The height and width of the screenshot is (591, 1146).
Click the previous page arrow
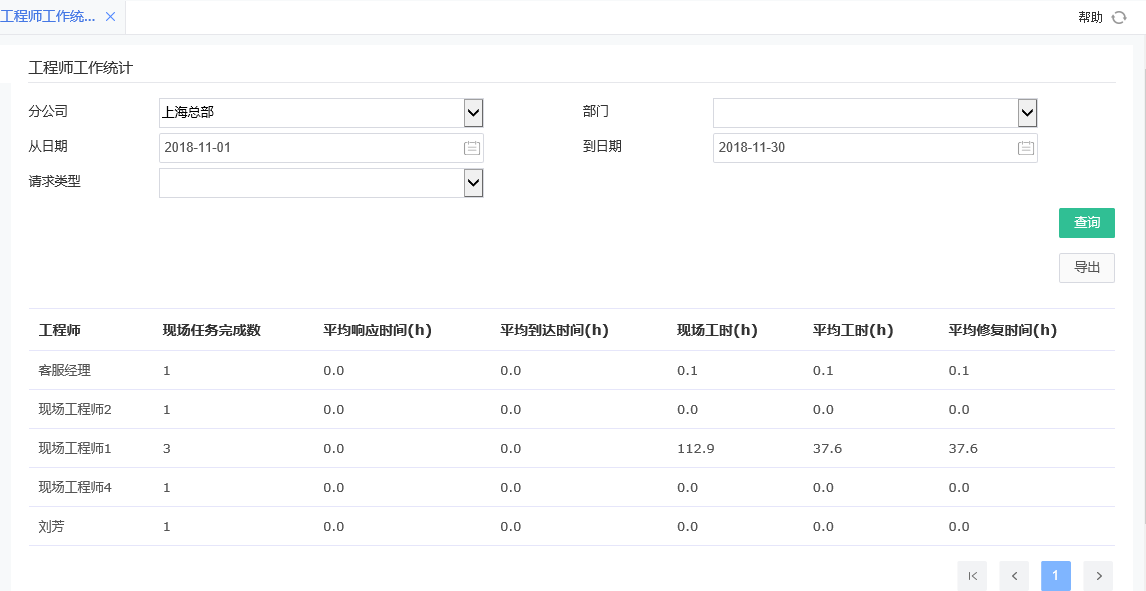1014,576
